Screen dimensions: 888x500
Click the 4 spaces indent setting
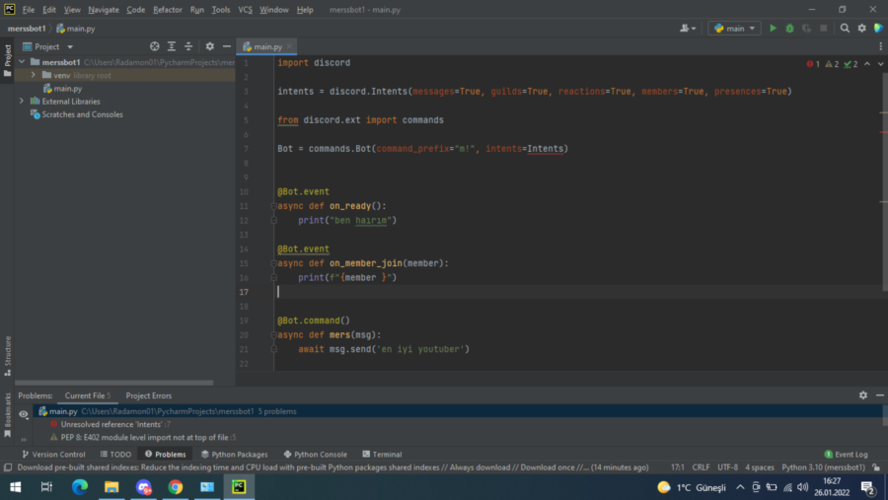tap(759, 468)
